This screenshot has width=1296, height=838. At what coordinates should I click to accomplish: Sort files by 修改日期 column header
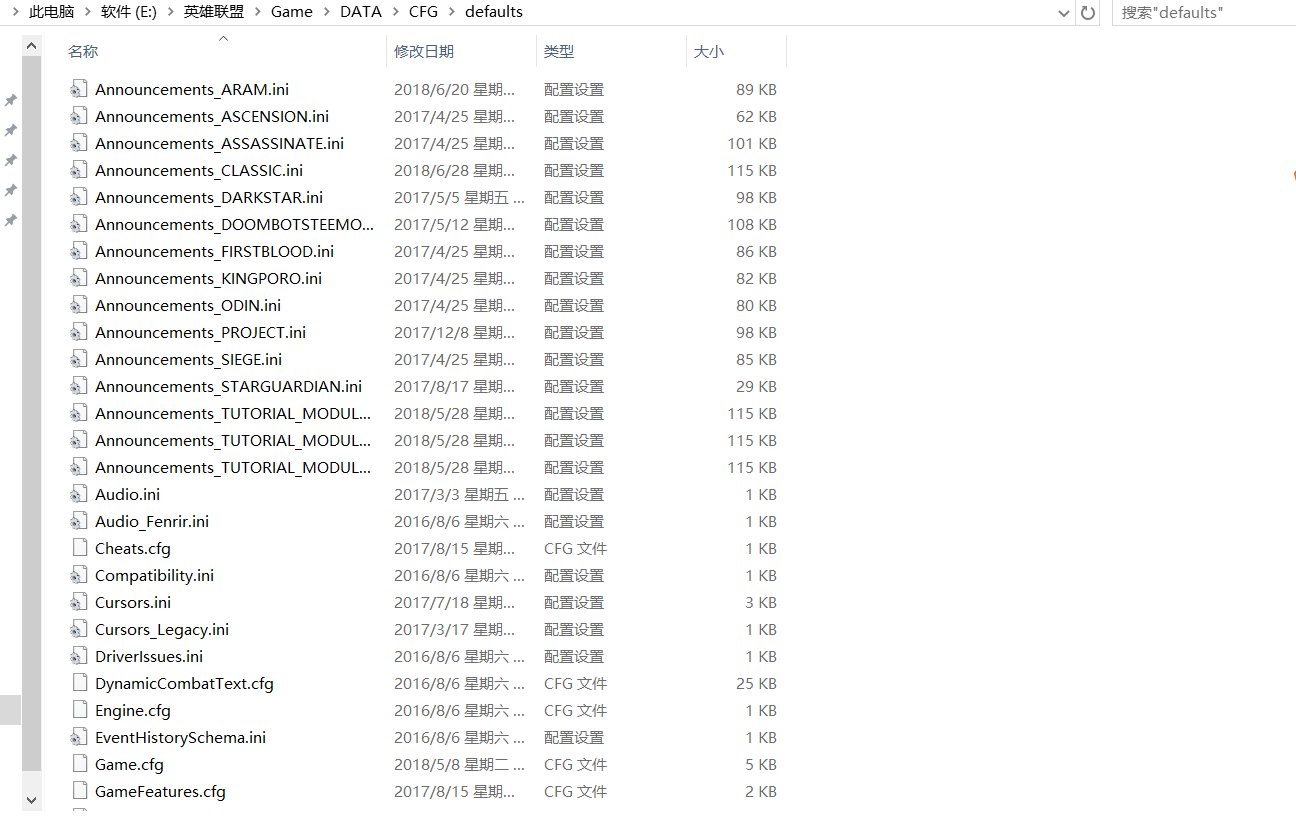click(423, 51)
